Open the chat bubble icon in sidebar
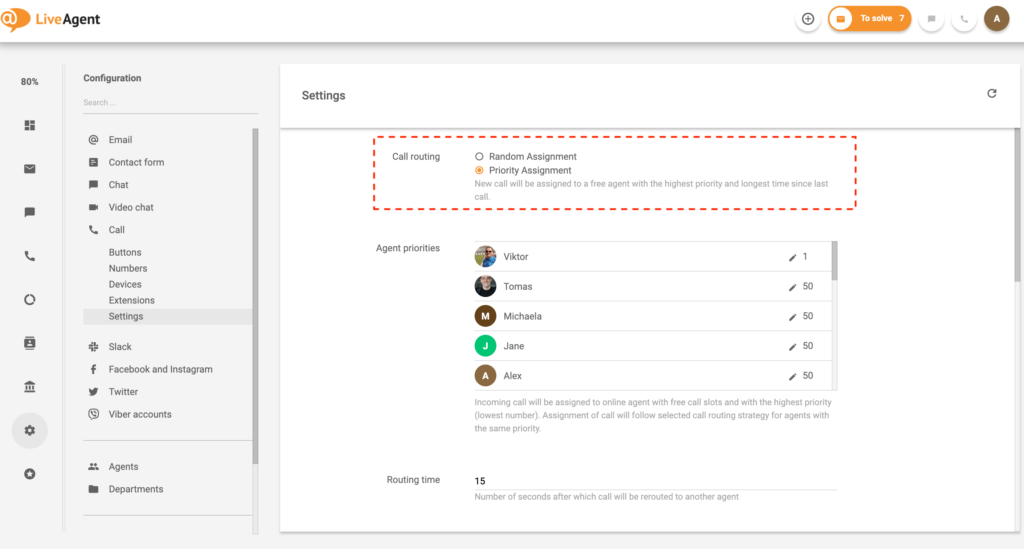Viewport: 1024px width, 549px height. pyautogui.click(x=30, y=212)
